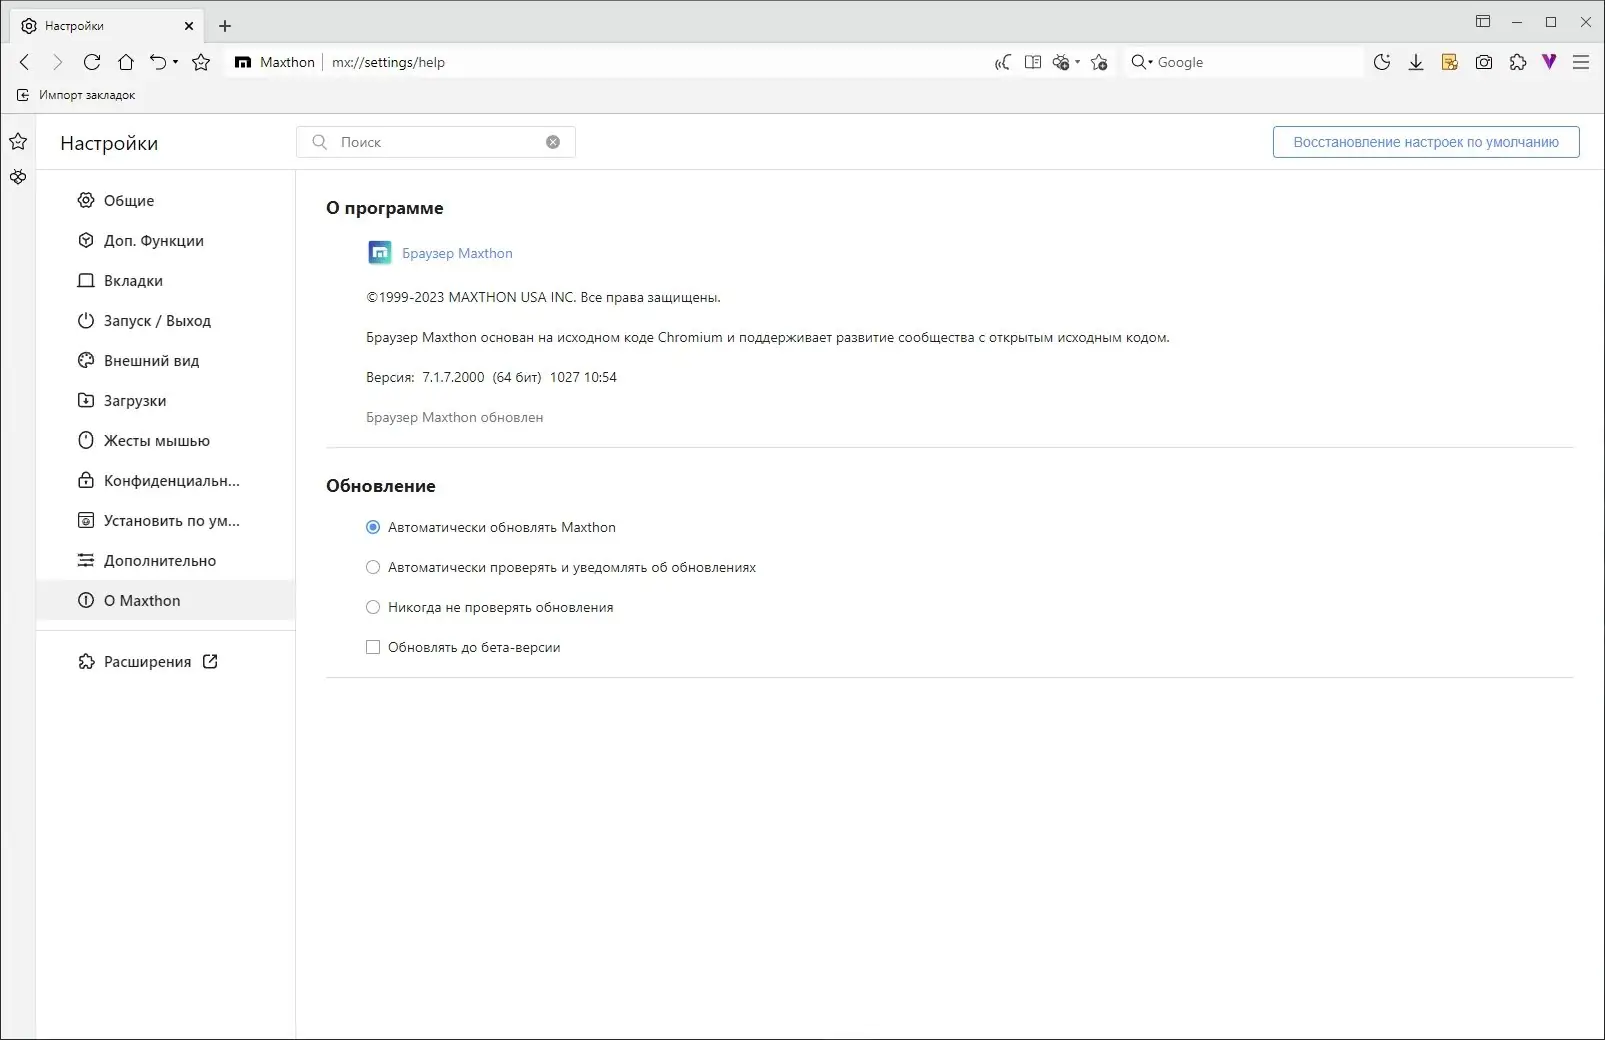The height and width of the screenshot is (1040, 1605).
Task: Enable "Обновлять до бета-версии" checkbox
Action: pyautogui.click(x=373, y=647)
